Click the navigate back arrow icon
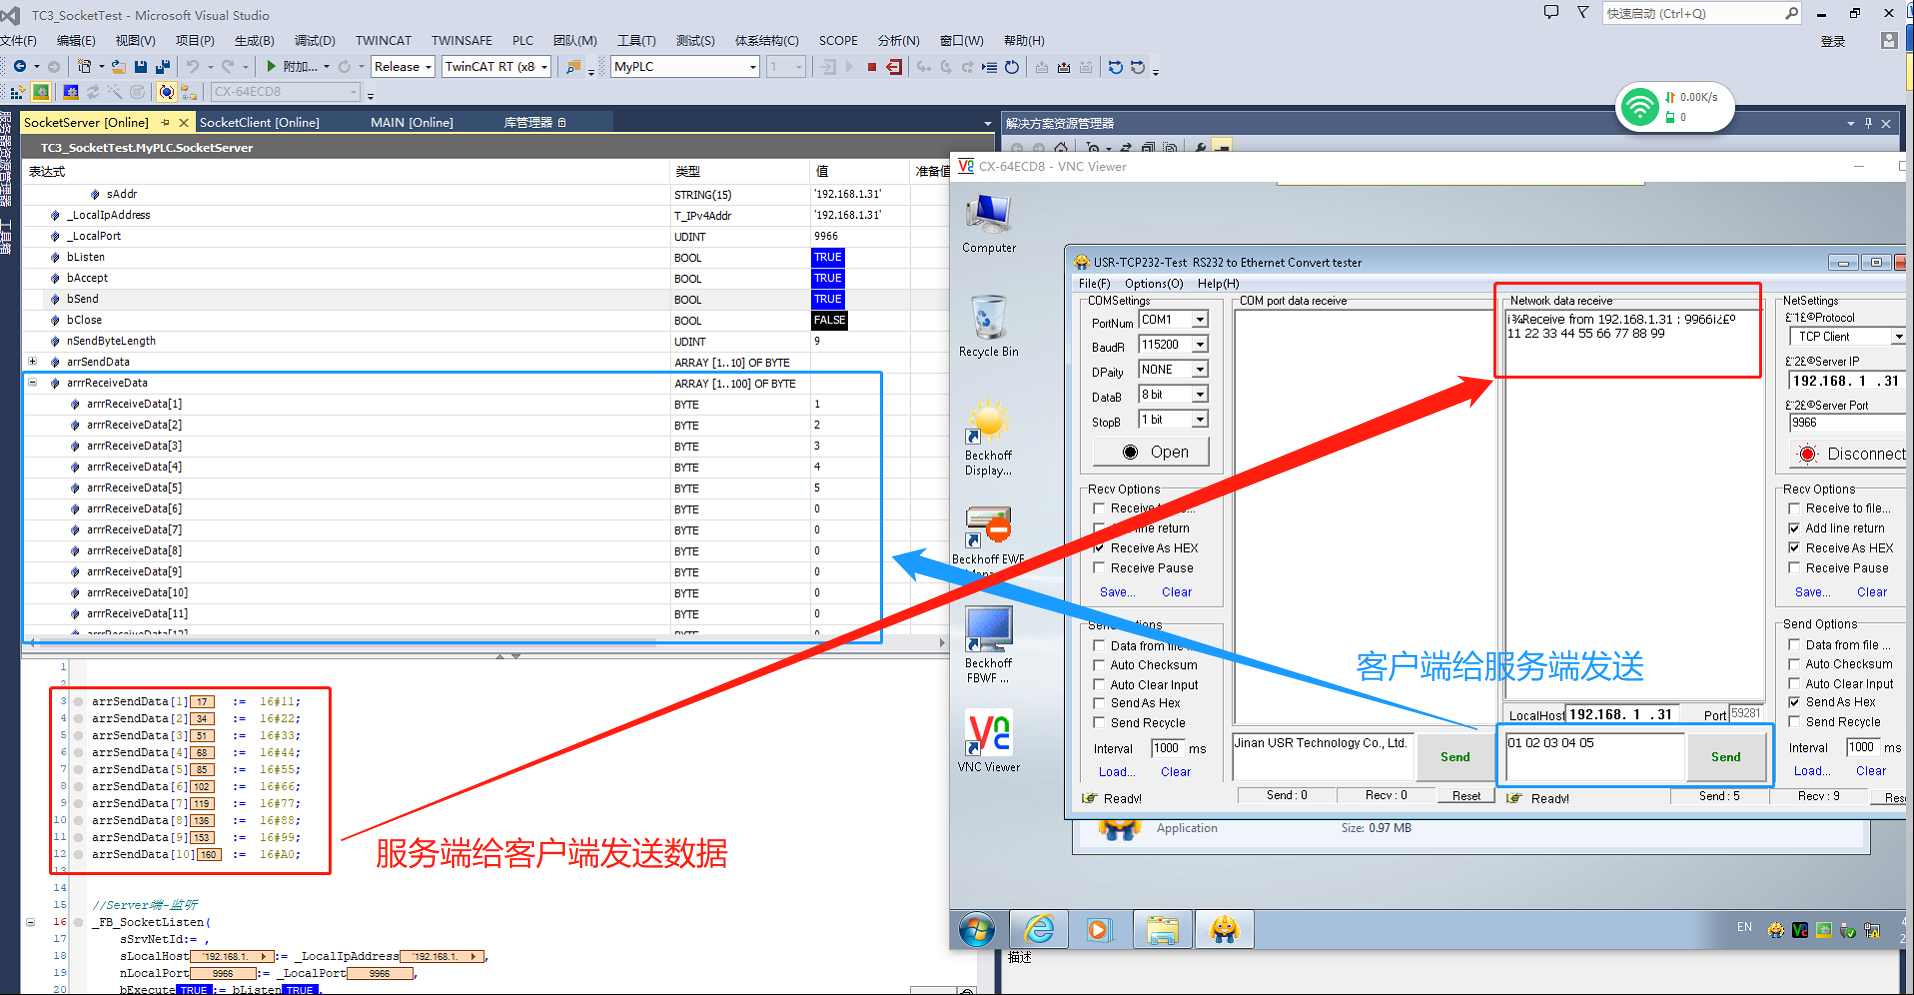Viewport: 1914px width, 995px height. (20, 67)
